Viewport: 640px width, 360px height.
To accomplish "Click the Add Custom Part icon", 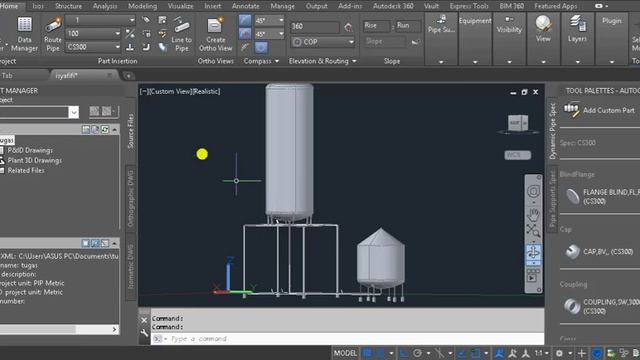I will (571, 110).
